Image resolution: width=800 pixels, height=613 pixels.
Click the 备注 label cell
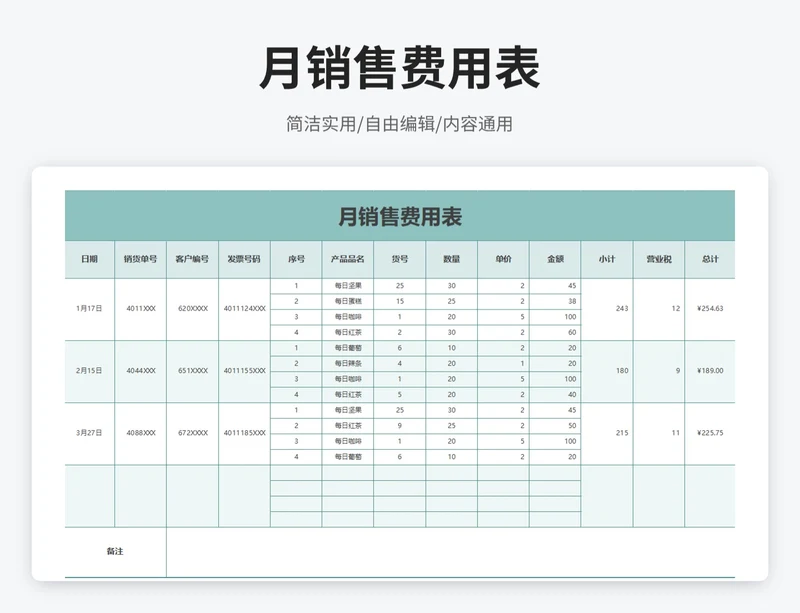(115, 552)
